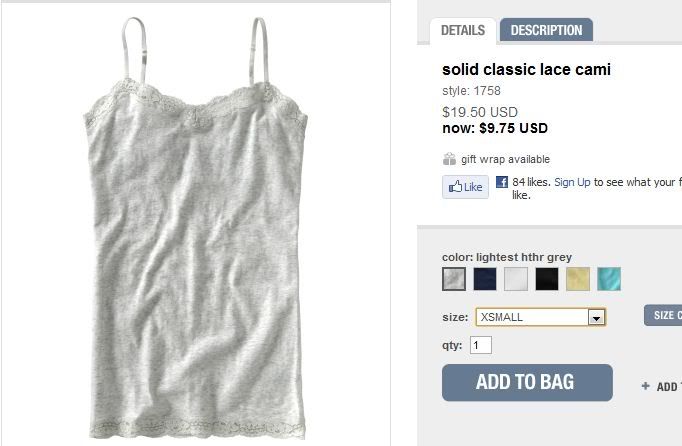Click the ADD TO BAG button

(x=527, y=382)
